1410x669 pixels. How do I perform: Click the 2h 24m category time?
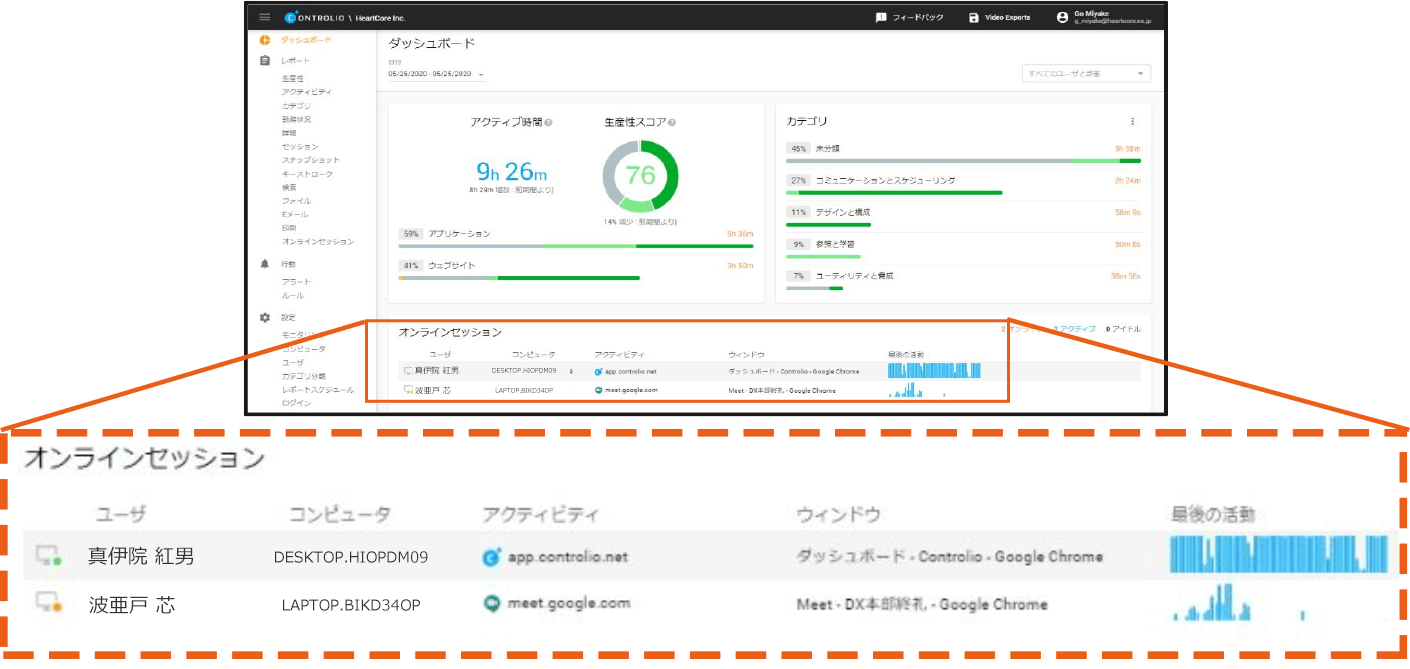point(1128,181)
